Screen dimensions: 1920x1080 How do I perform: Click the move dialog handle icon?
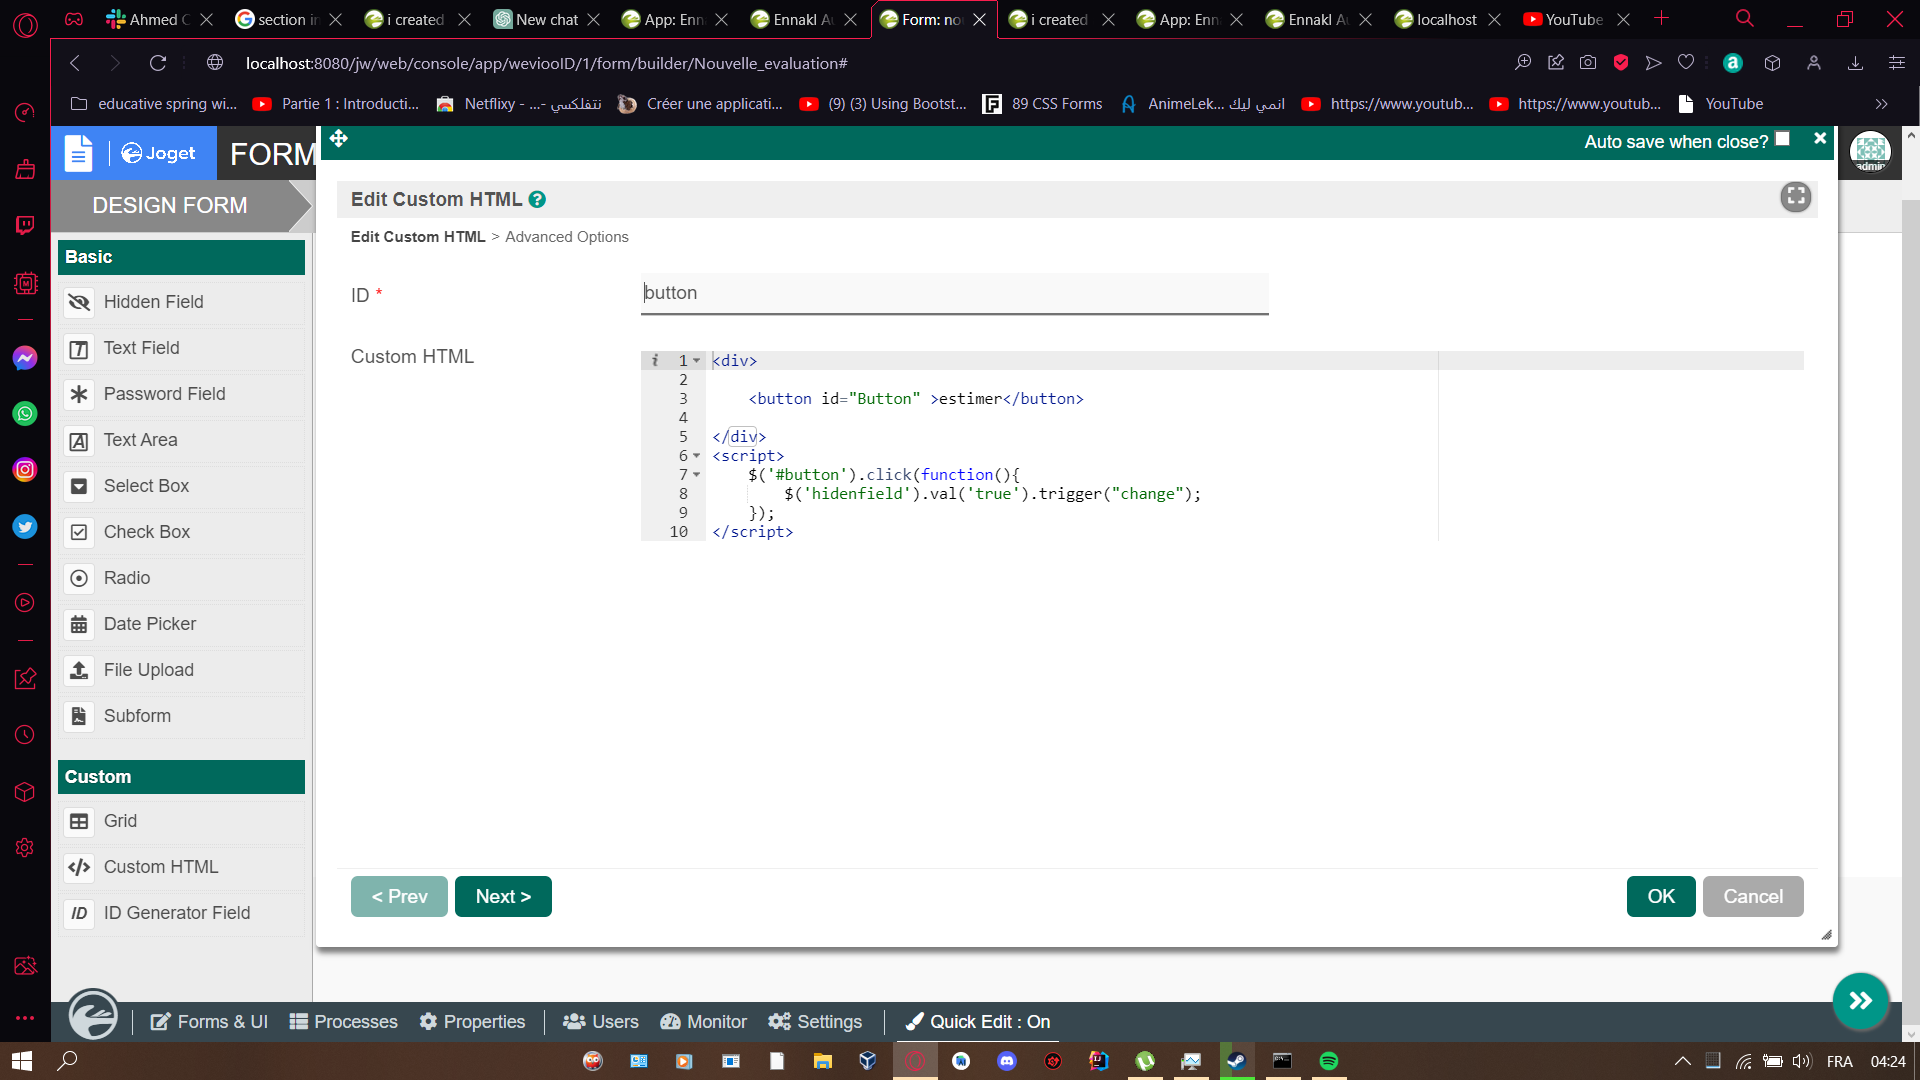point(339,139)
